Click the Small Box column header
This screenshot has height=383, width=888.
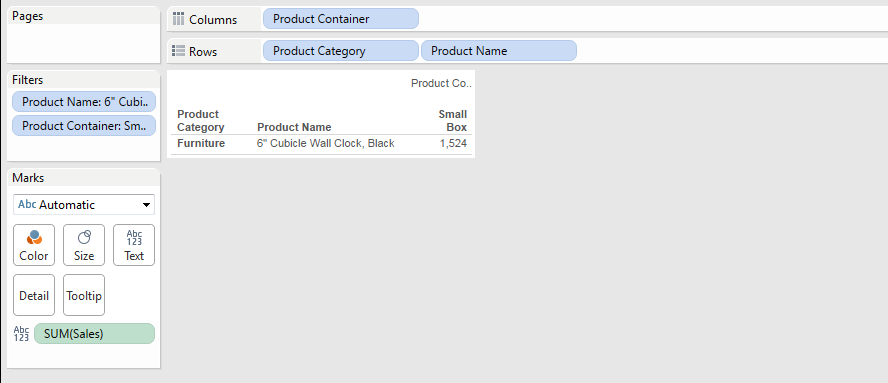point(452,121)
